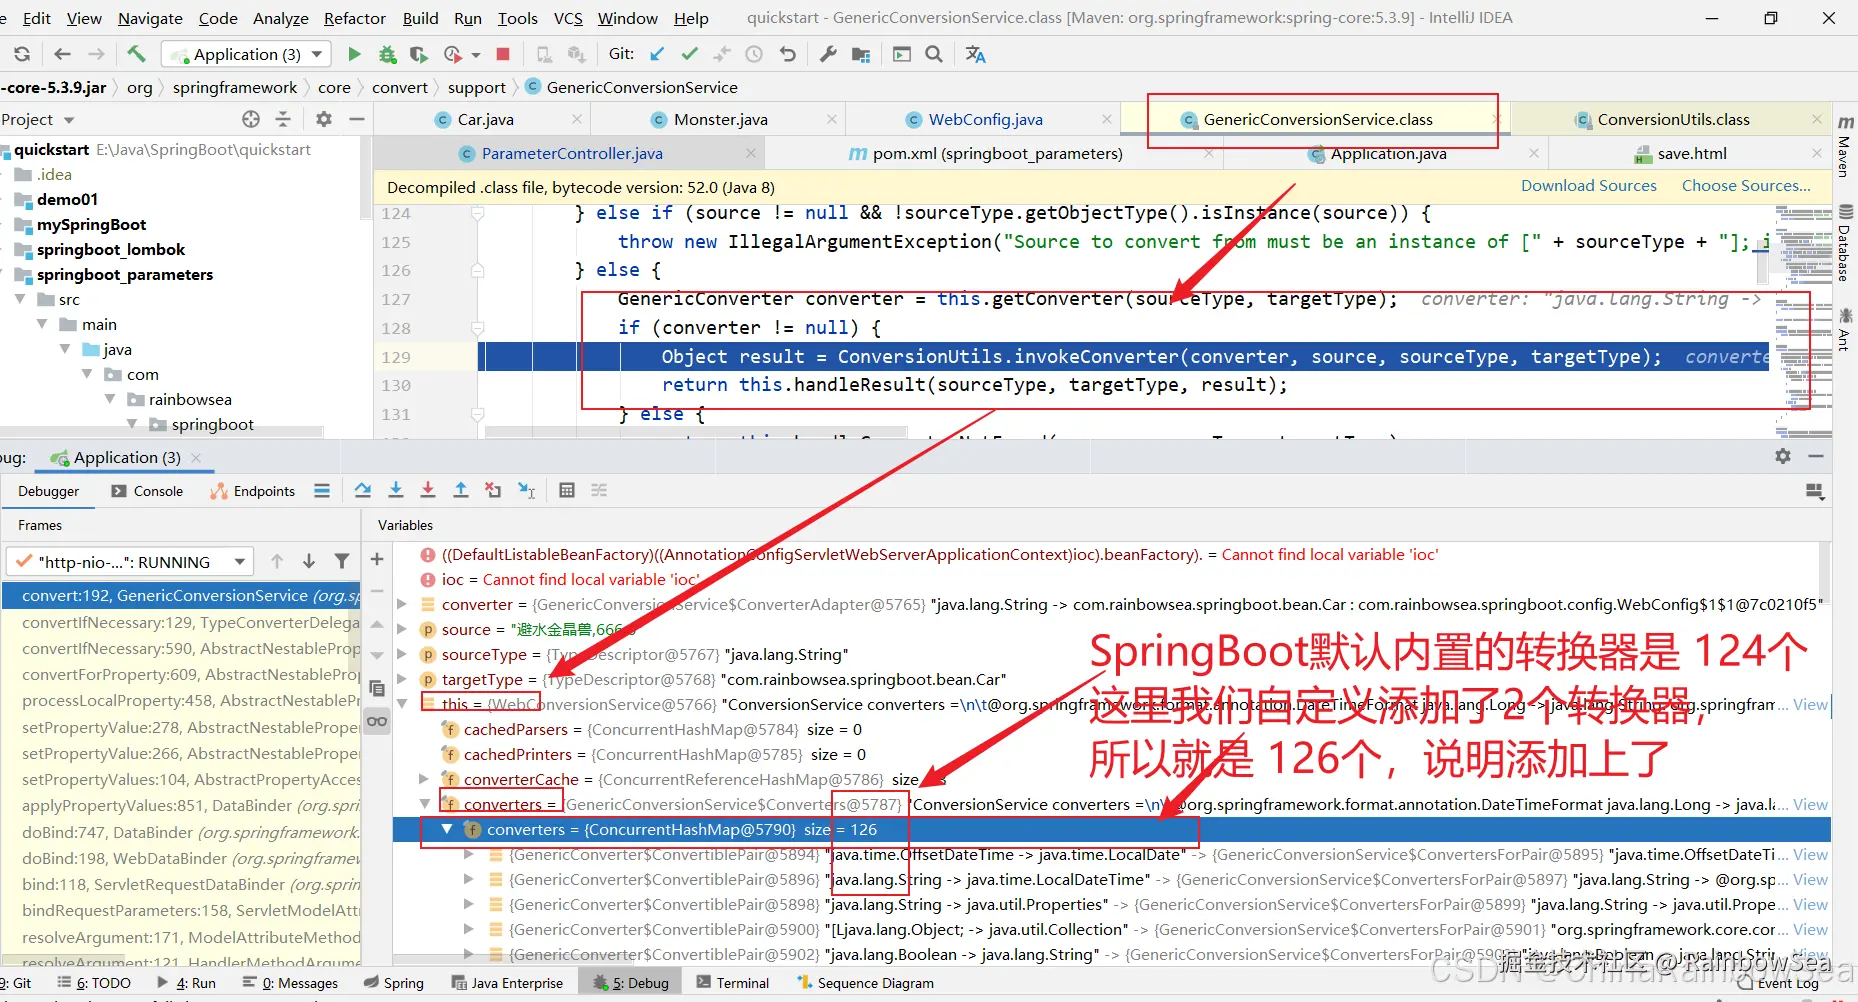Click the Git update project arrow
This screenshot has height=1002, width=1858.
(657, 54)
